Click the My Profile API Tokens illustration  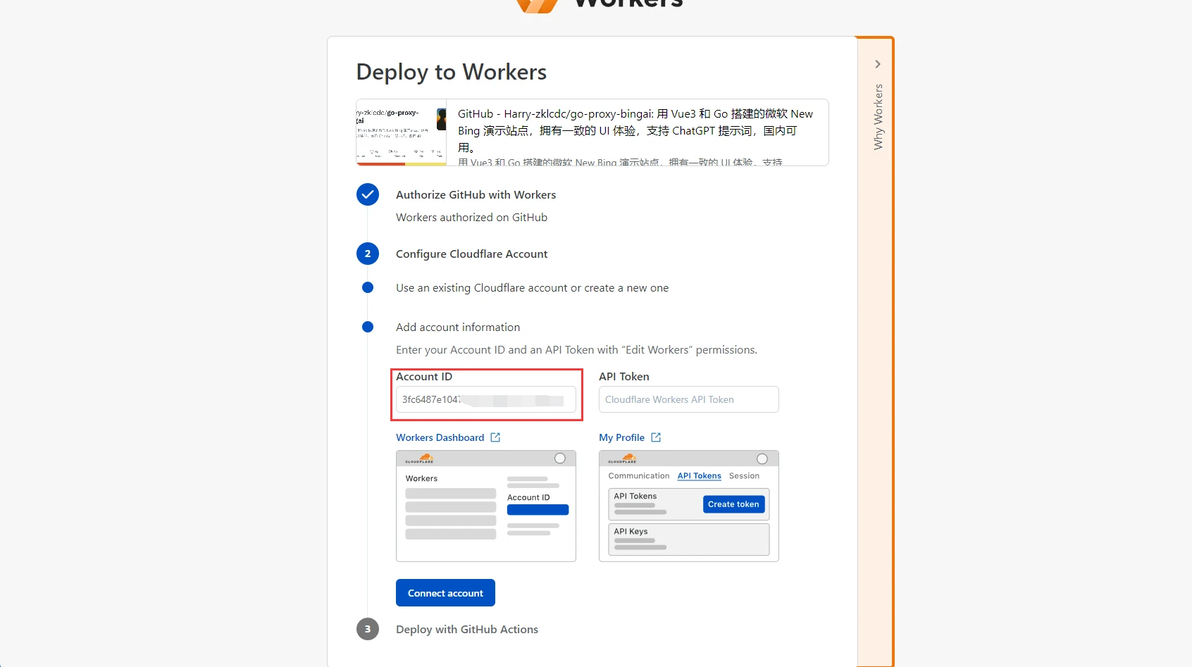(x=689, y=506)
